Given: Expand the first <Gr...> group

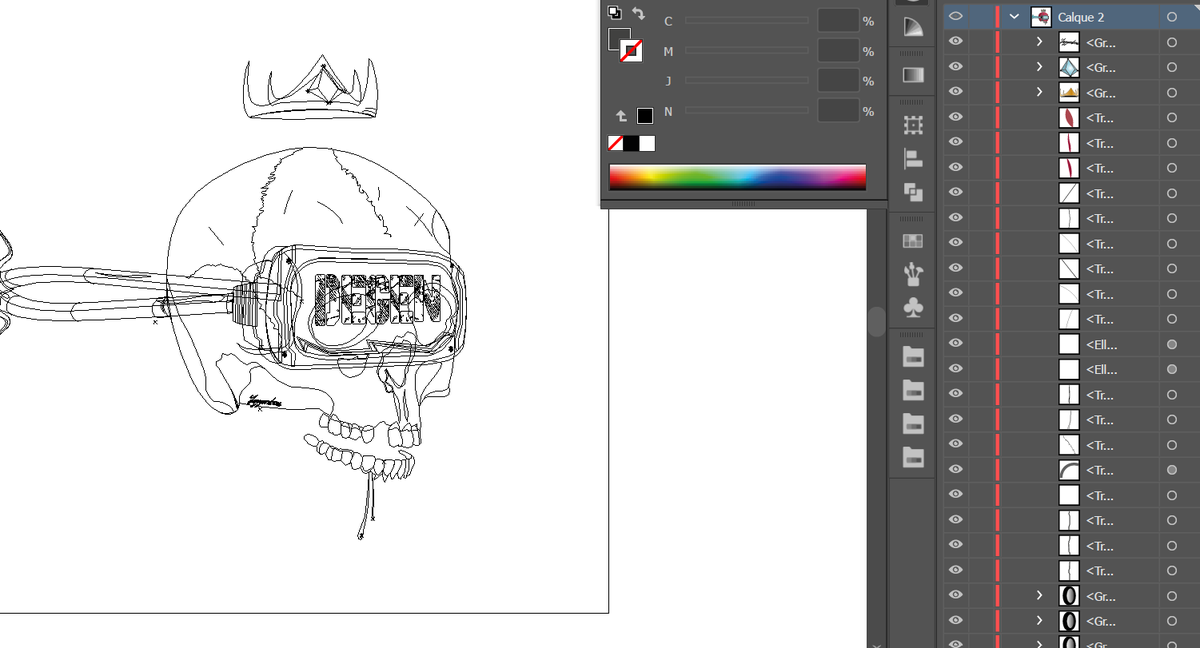Looking at the screenshot, I should pyautogui.click(x=1040, y=42).
